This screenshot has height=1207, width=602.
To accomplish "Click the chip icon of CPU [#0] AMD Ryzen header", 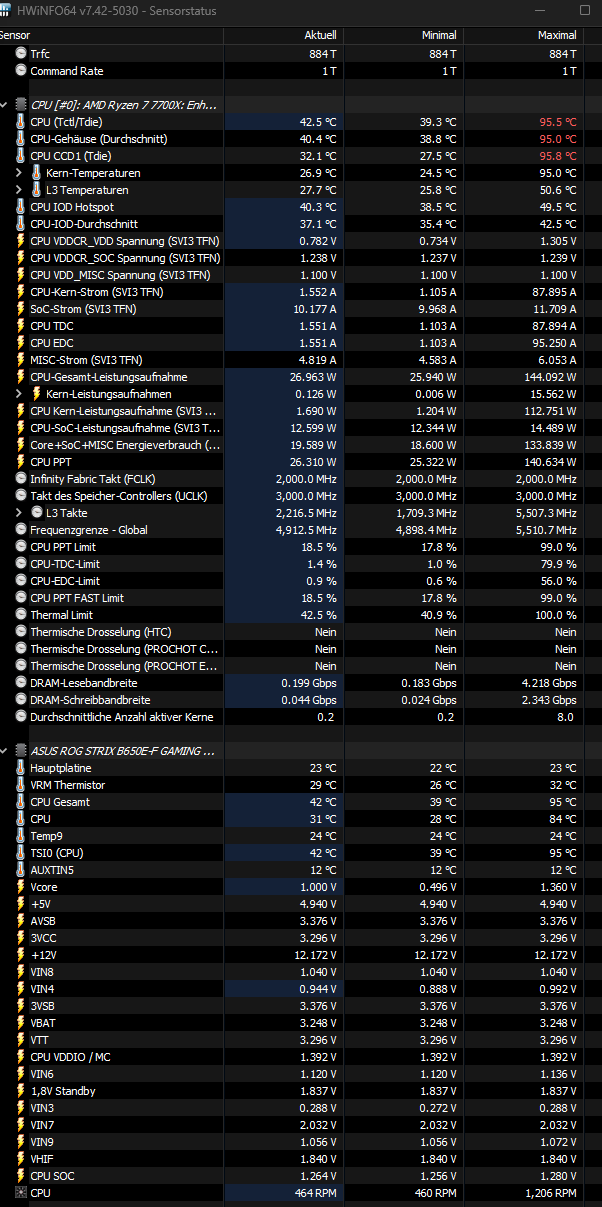I will click(x=21, y=105).
